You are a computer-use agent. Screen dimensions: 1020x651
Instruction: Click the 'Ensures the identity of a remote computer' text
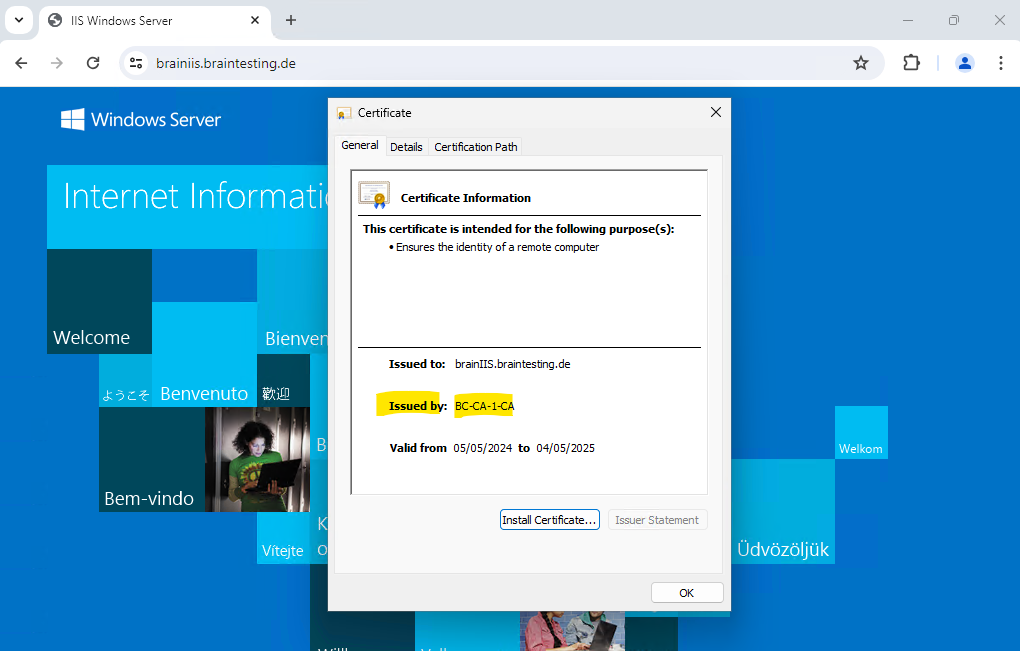pos(498,247)
